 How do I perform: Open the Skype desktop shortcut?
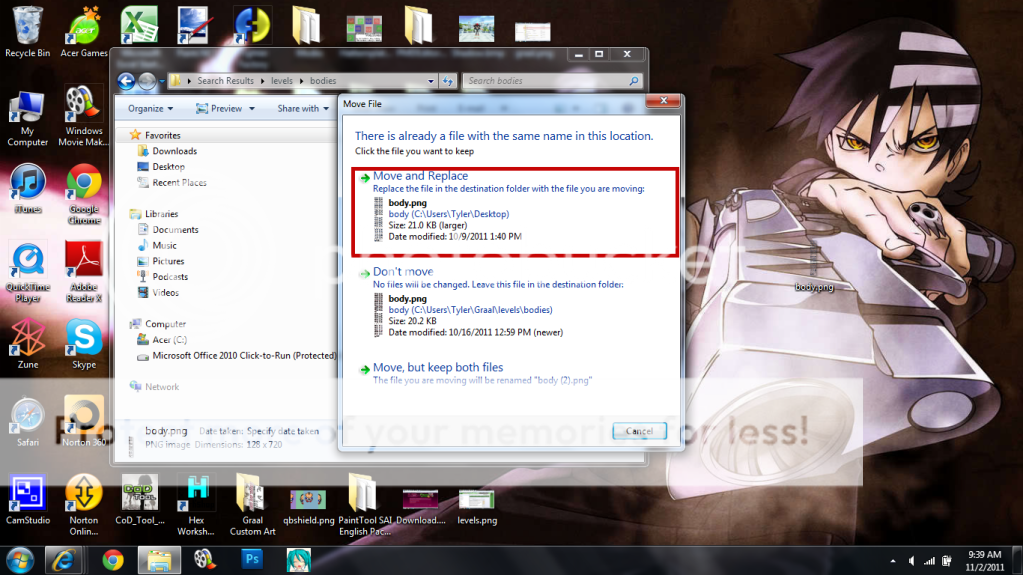tap(84, 341)
